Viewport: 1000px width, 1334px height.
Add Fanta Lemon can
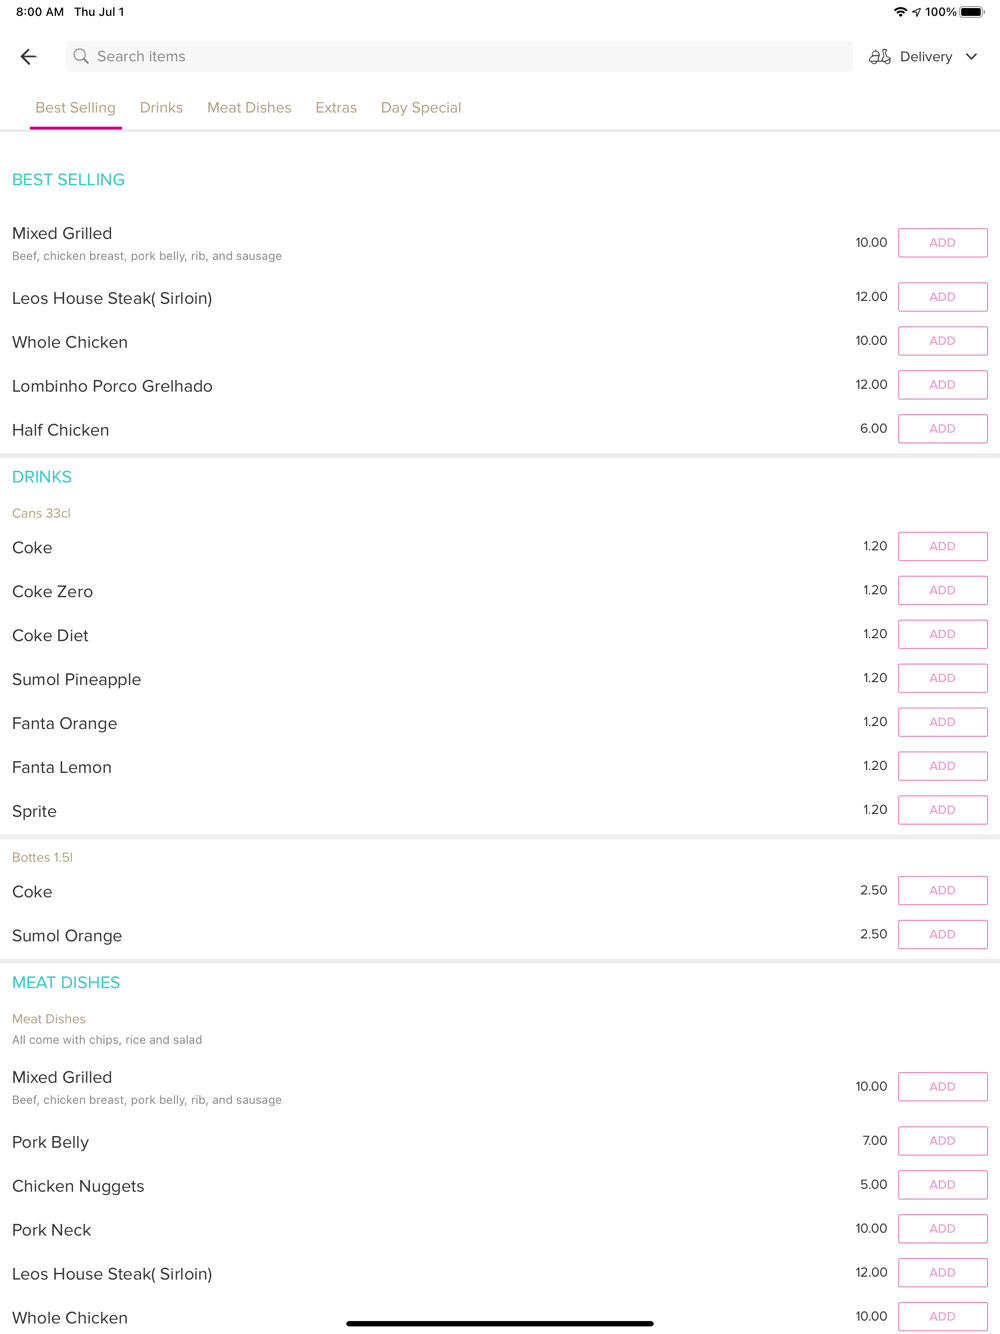click(942, 767)
